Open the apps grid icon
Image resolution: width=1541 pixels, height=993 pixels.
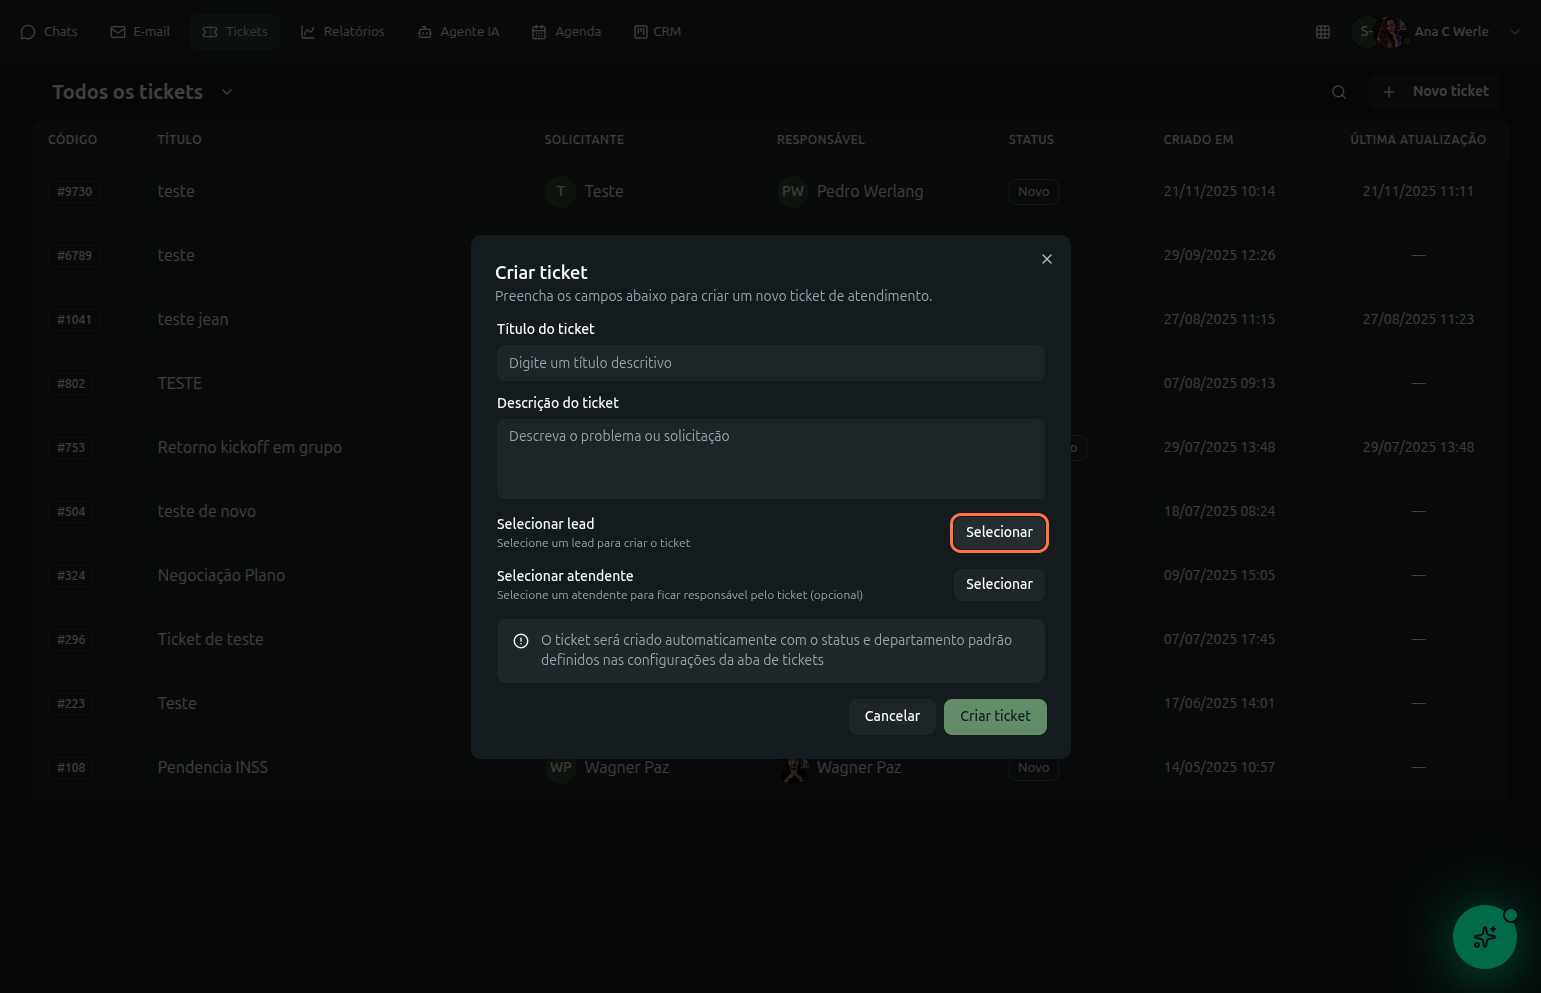click(x=1322, y=32)
